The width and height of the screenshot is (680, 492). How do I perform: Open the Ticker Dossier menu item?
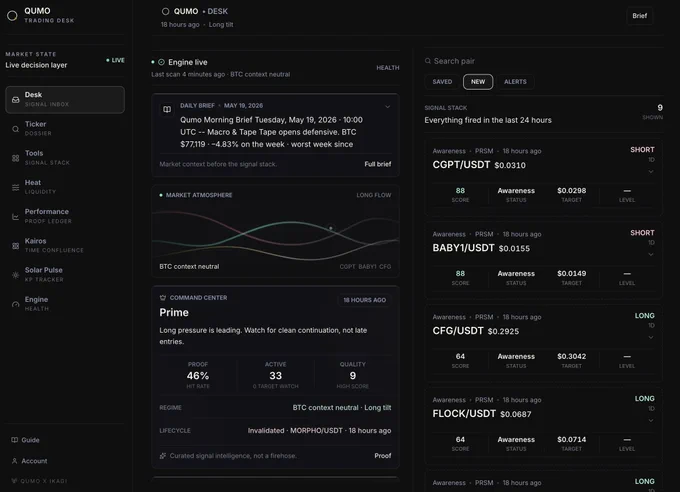[x=65, y=128]
